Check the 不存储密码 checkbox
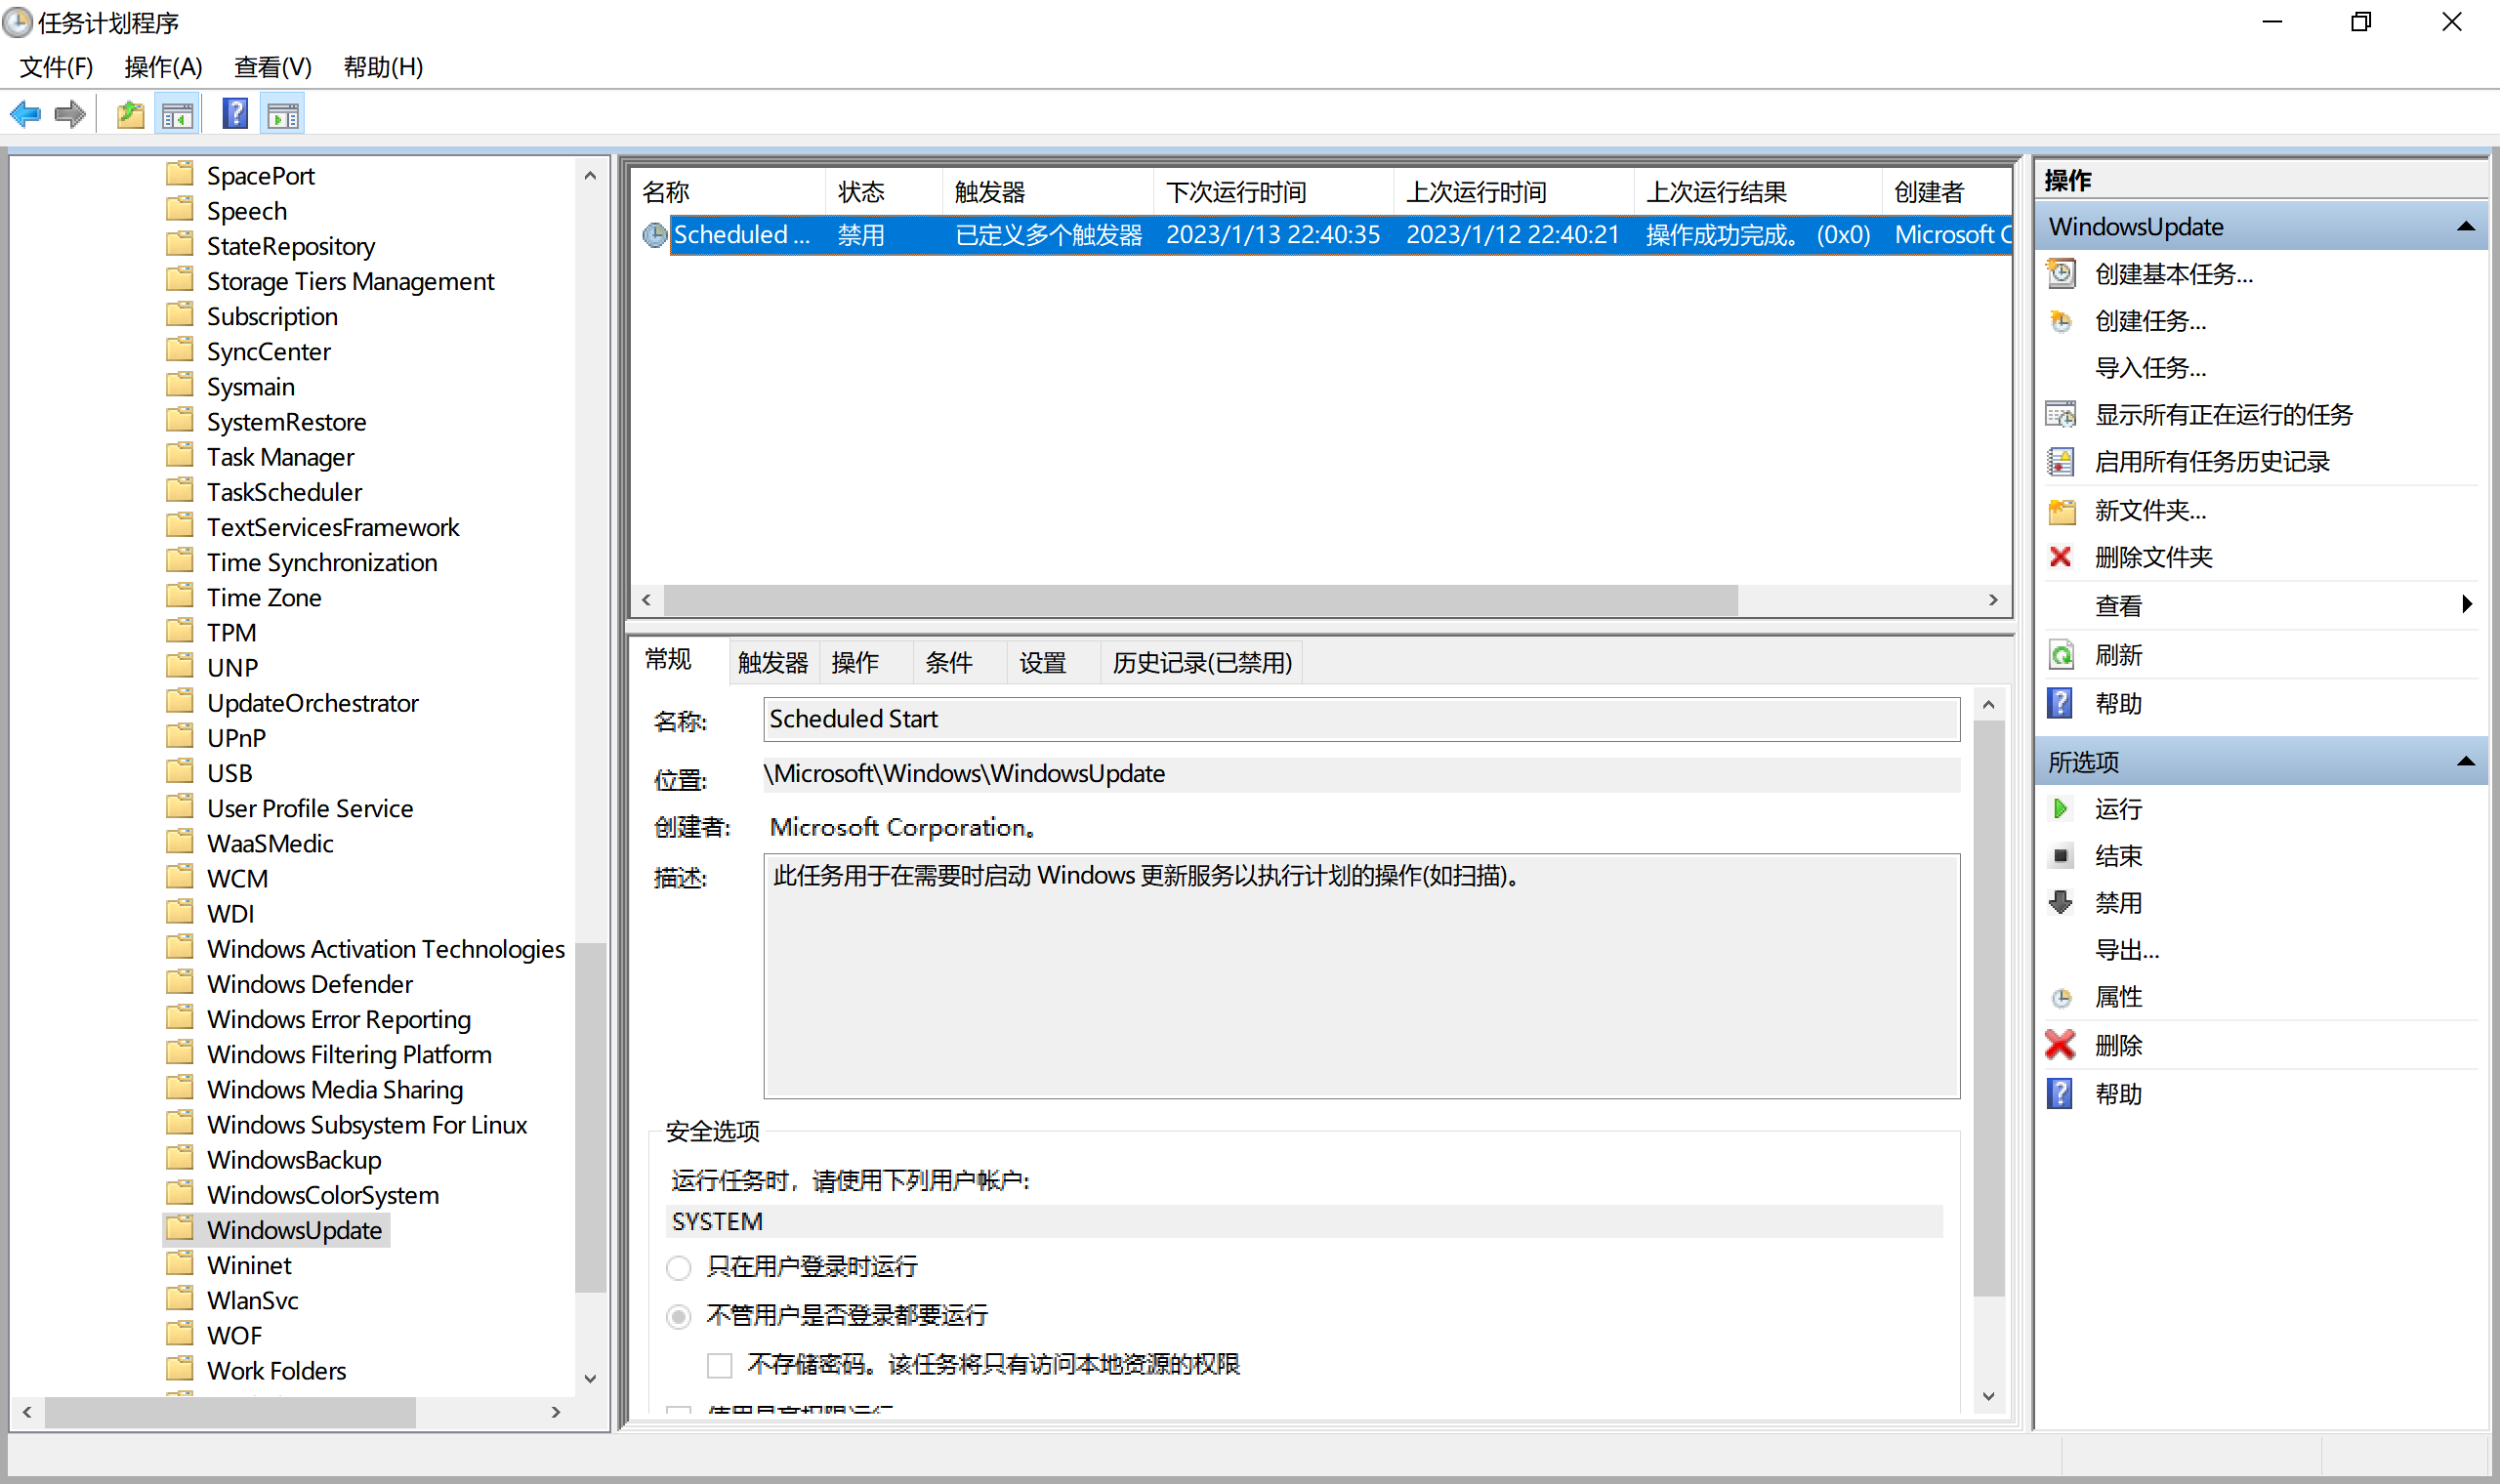The image size is (2500, 1484). point(719,1364)
